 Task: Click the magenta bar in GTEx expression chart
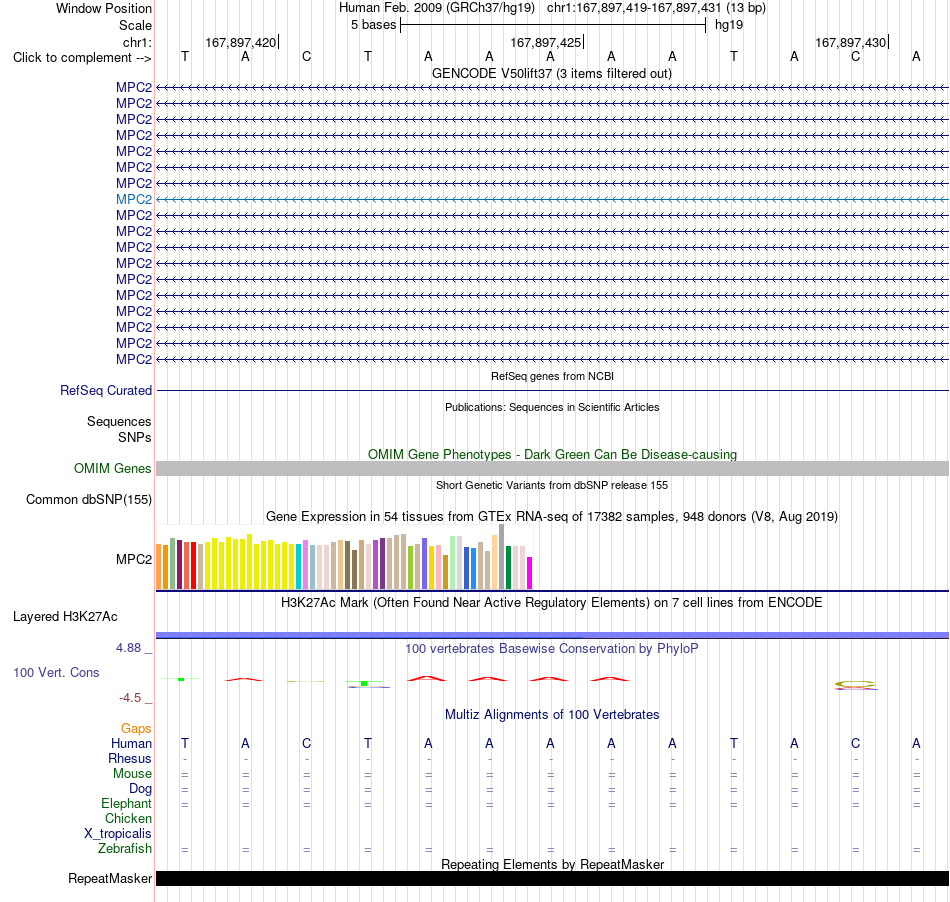[x=530, y=573]
